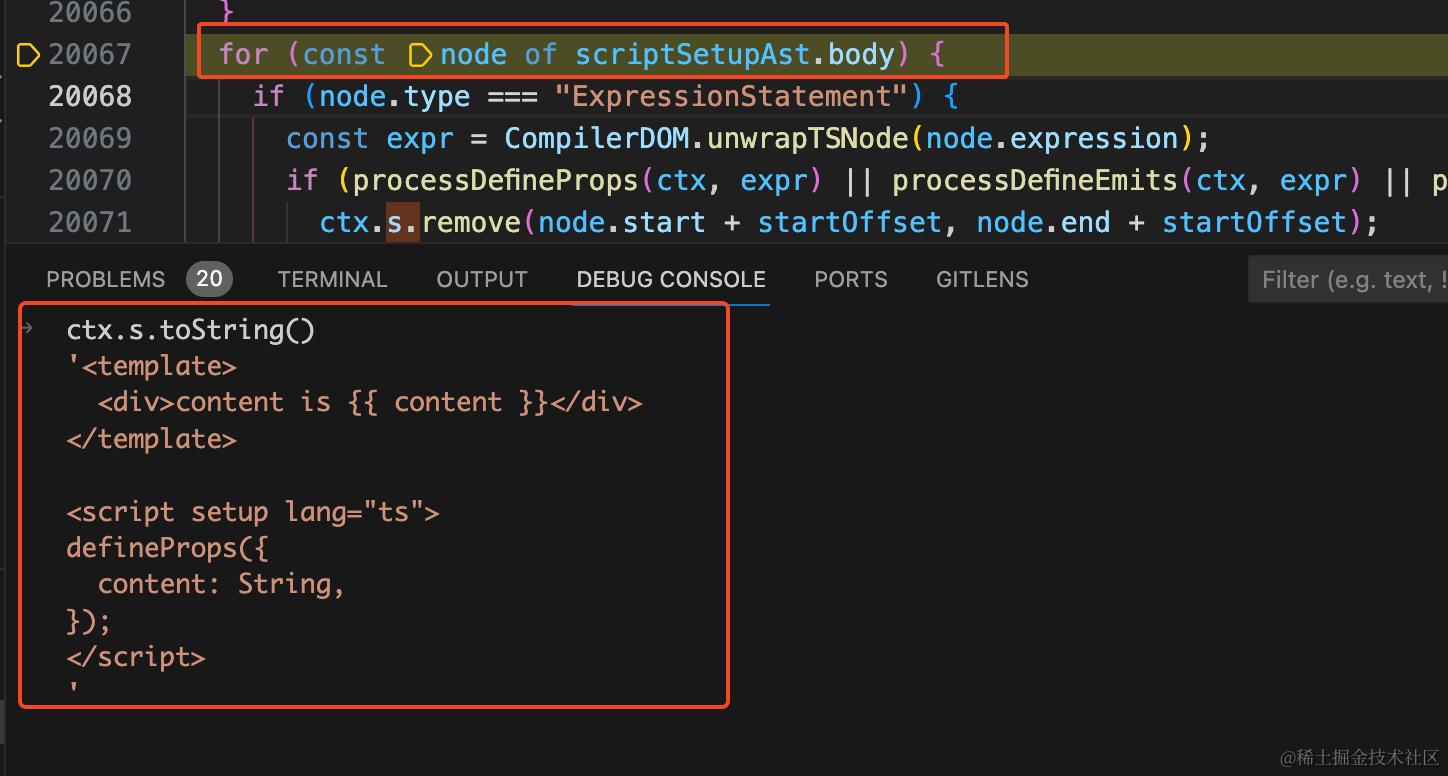Viewport: 1448px width, 776px height.
Task: Click the debug console Filter input
Action: point(1348,279)
